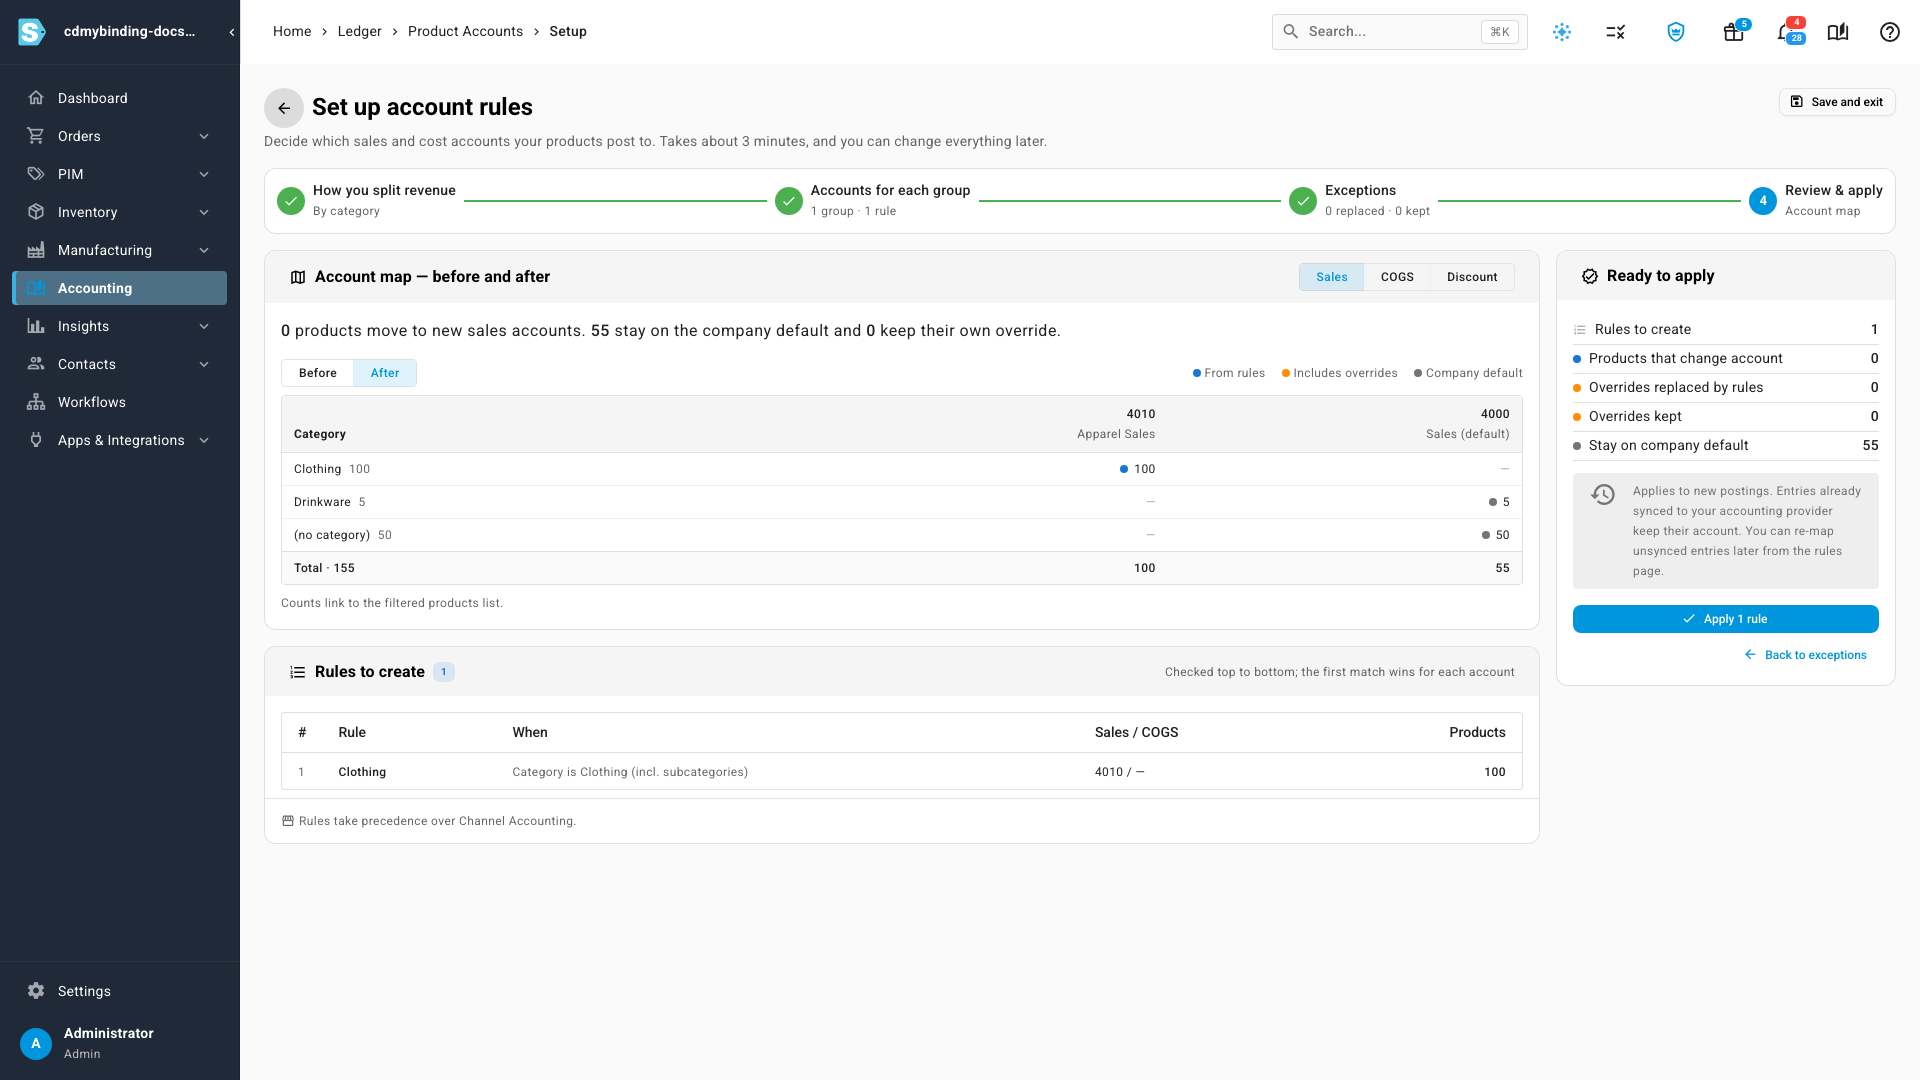Screen dimensions: 1920x1080
Task: Click Back to exceptions link
Action: pyautogui.click(x=1805, y=655)
